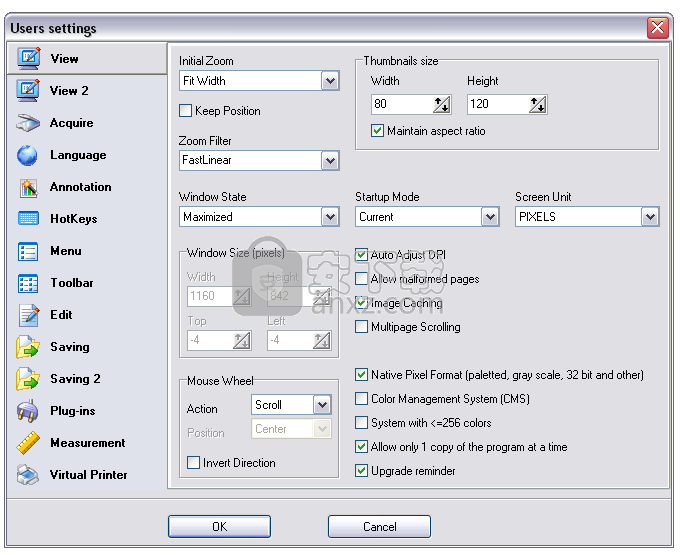Click the thumbnail Height spinner arrows
The height and width of the screenshot is (555, 680).
click(x=538, y=104)
